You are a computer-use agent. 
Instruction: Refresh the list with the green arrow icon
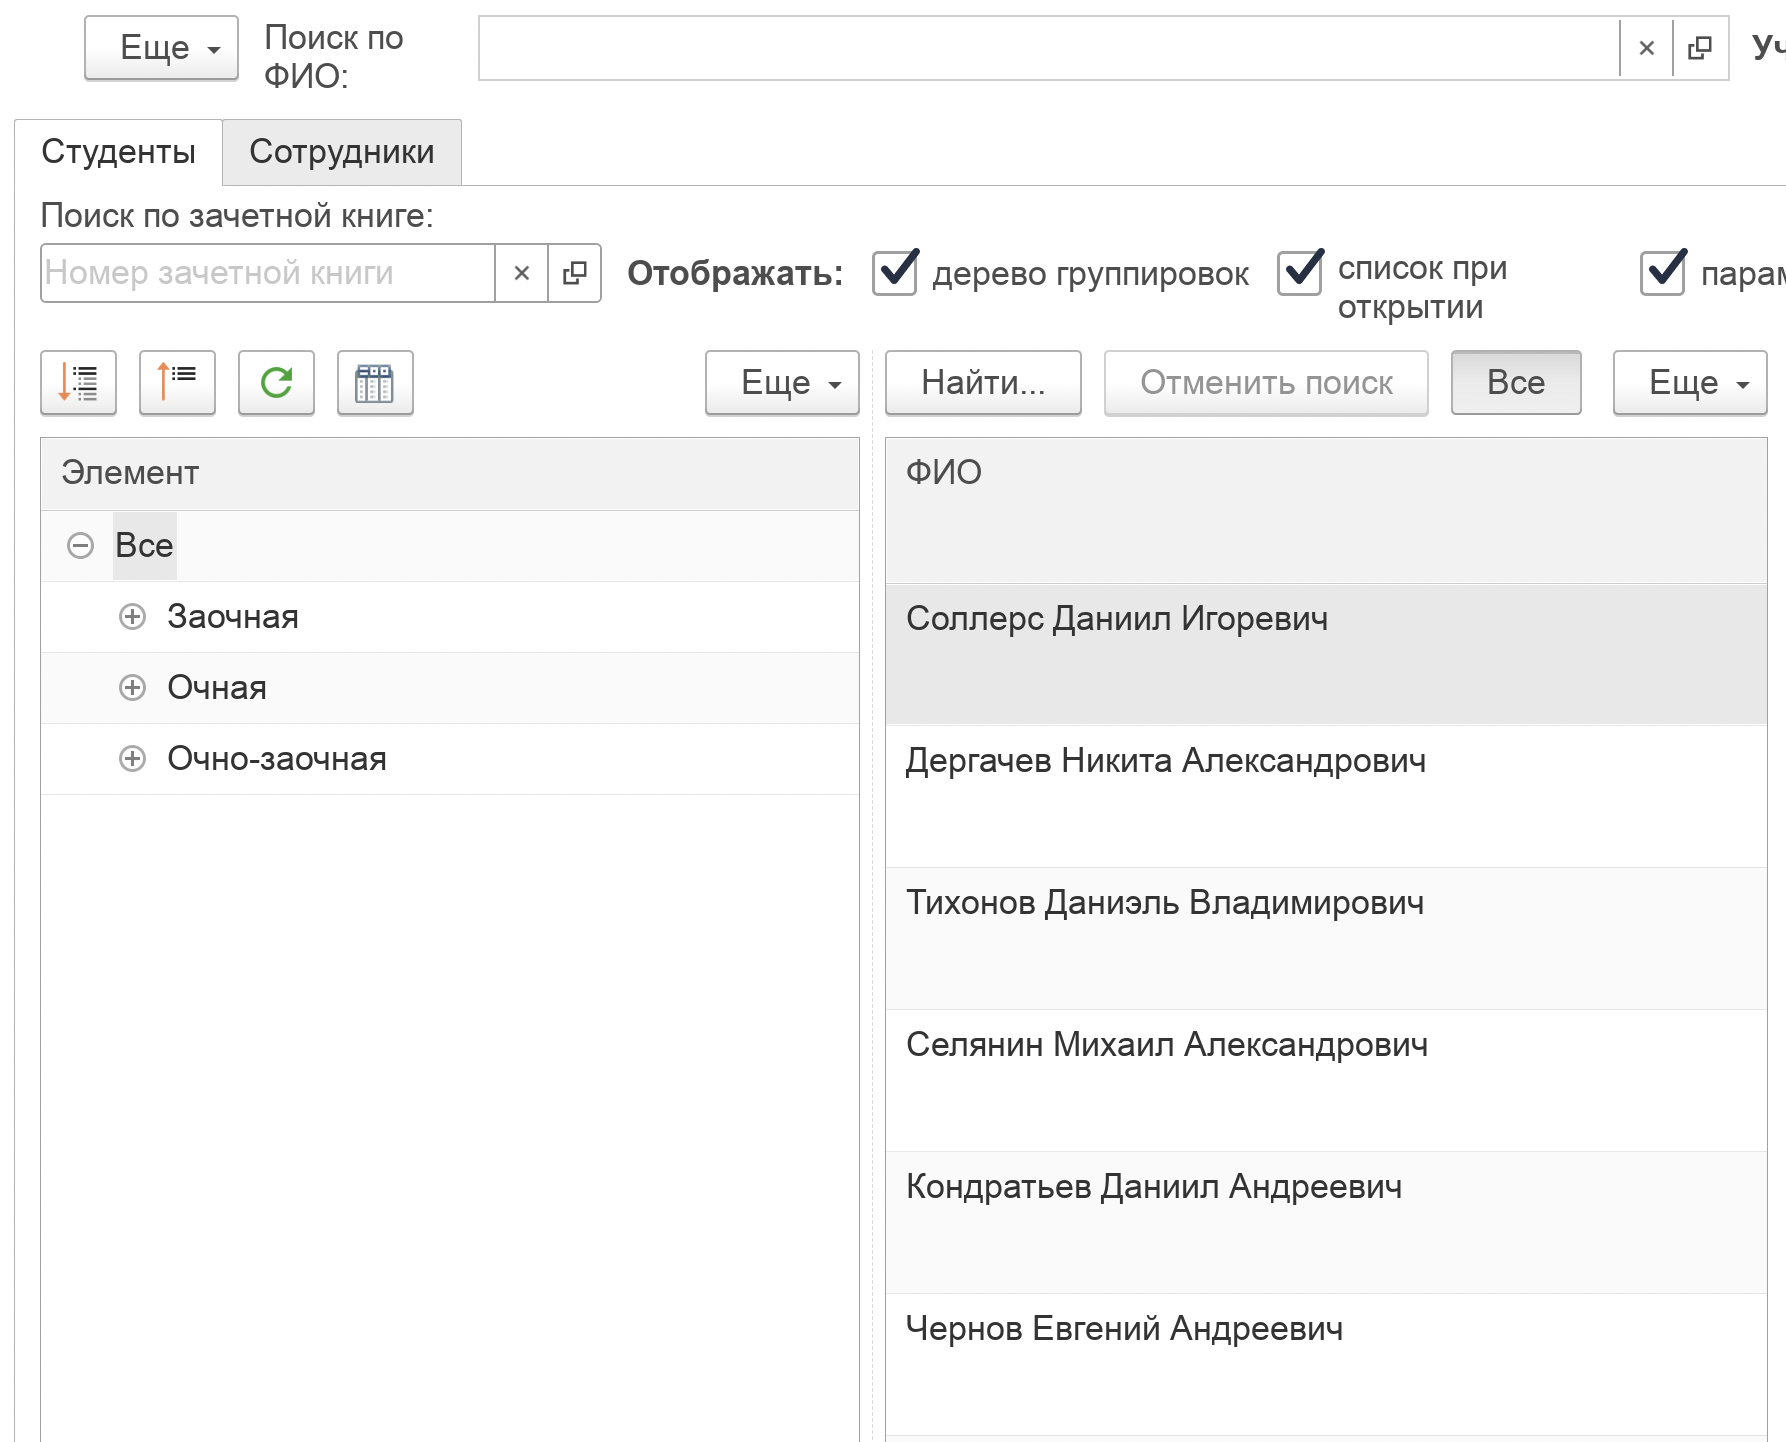(276, 383)
